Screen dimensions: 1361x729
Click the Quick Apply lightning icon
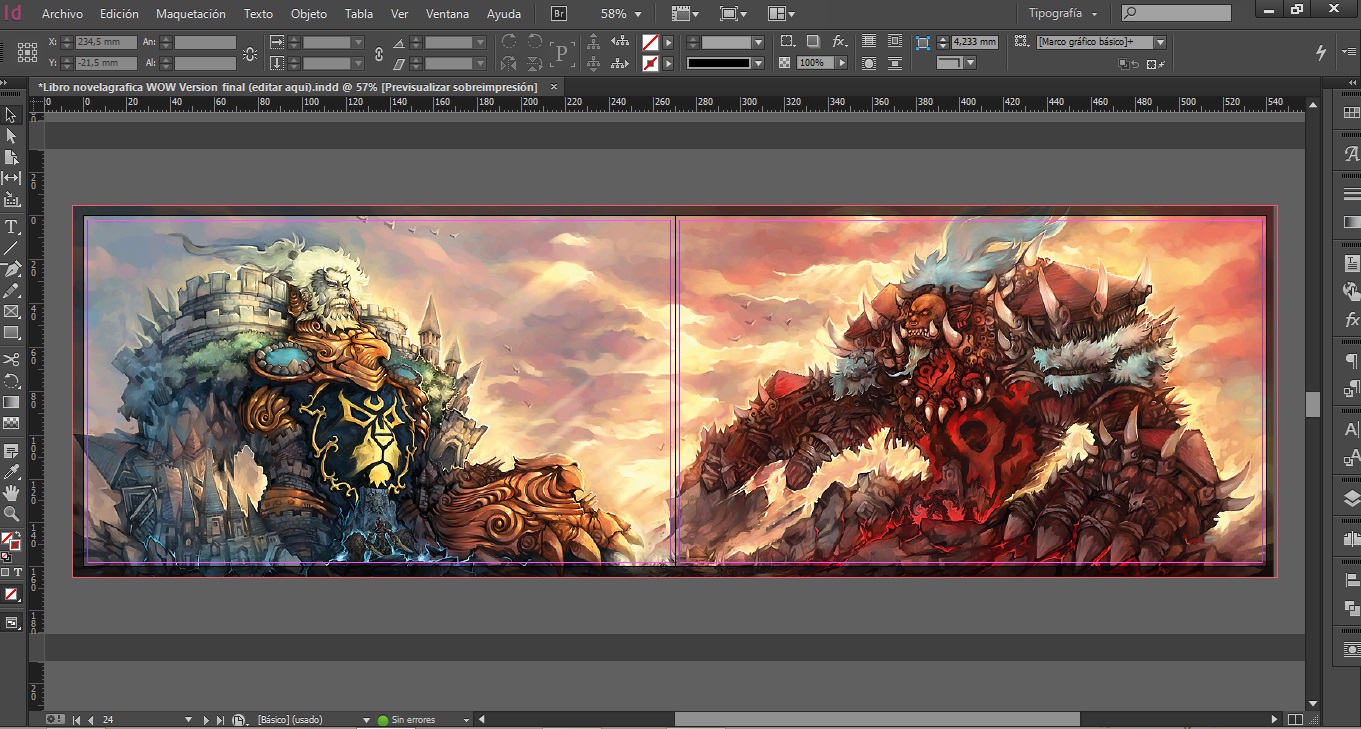tap(1321, 52)
